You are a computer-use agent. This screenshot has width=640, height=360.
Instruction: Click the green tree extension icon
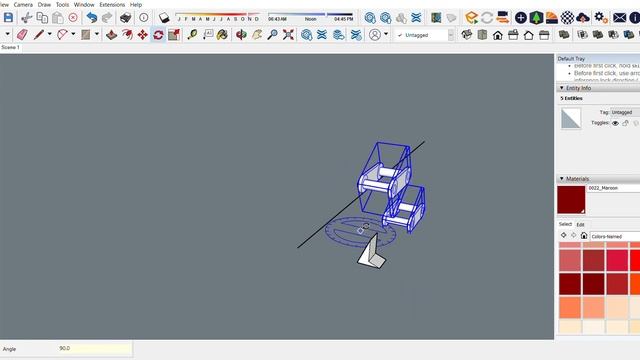coord(536,18)
